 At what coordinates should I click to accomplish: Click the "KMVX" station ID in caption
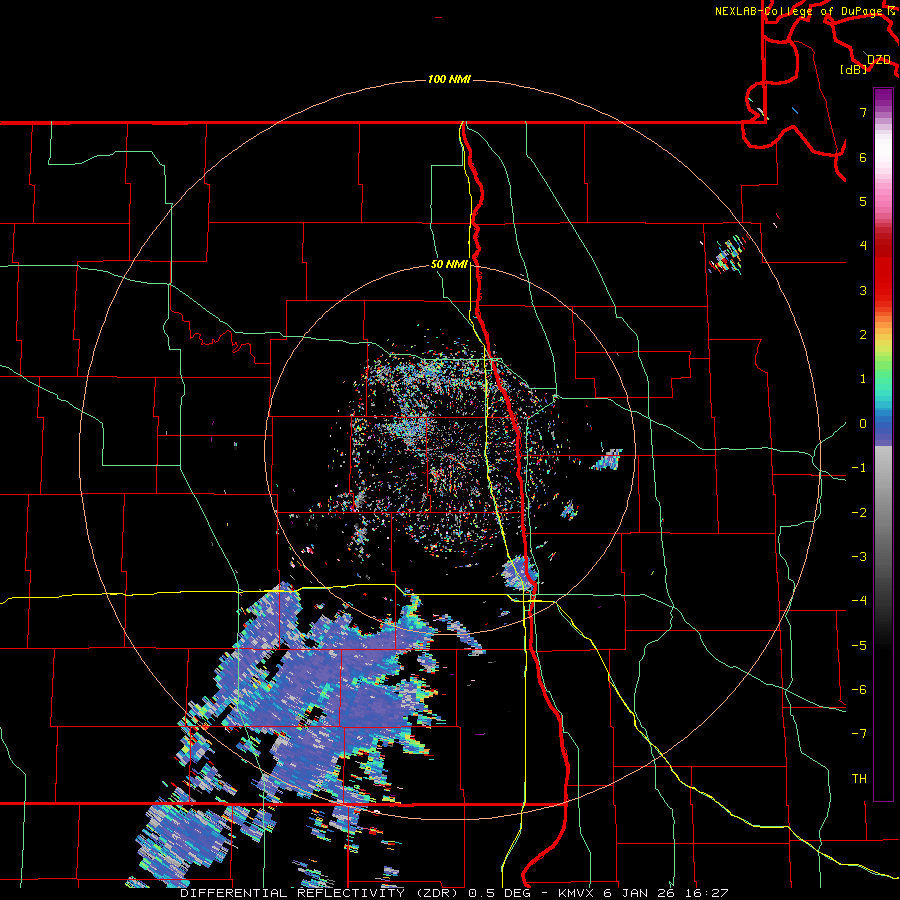coord(577,893)
